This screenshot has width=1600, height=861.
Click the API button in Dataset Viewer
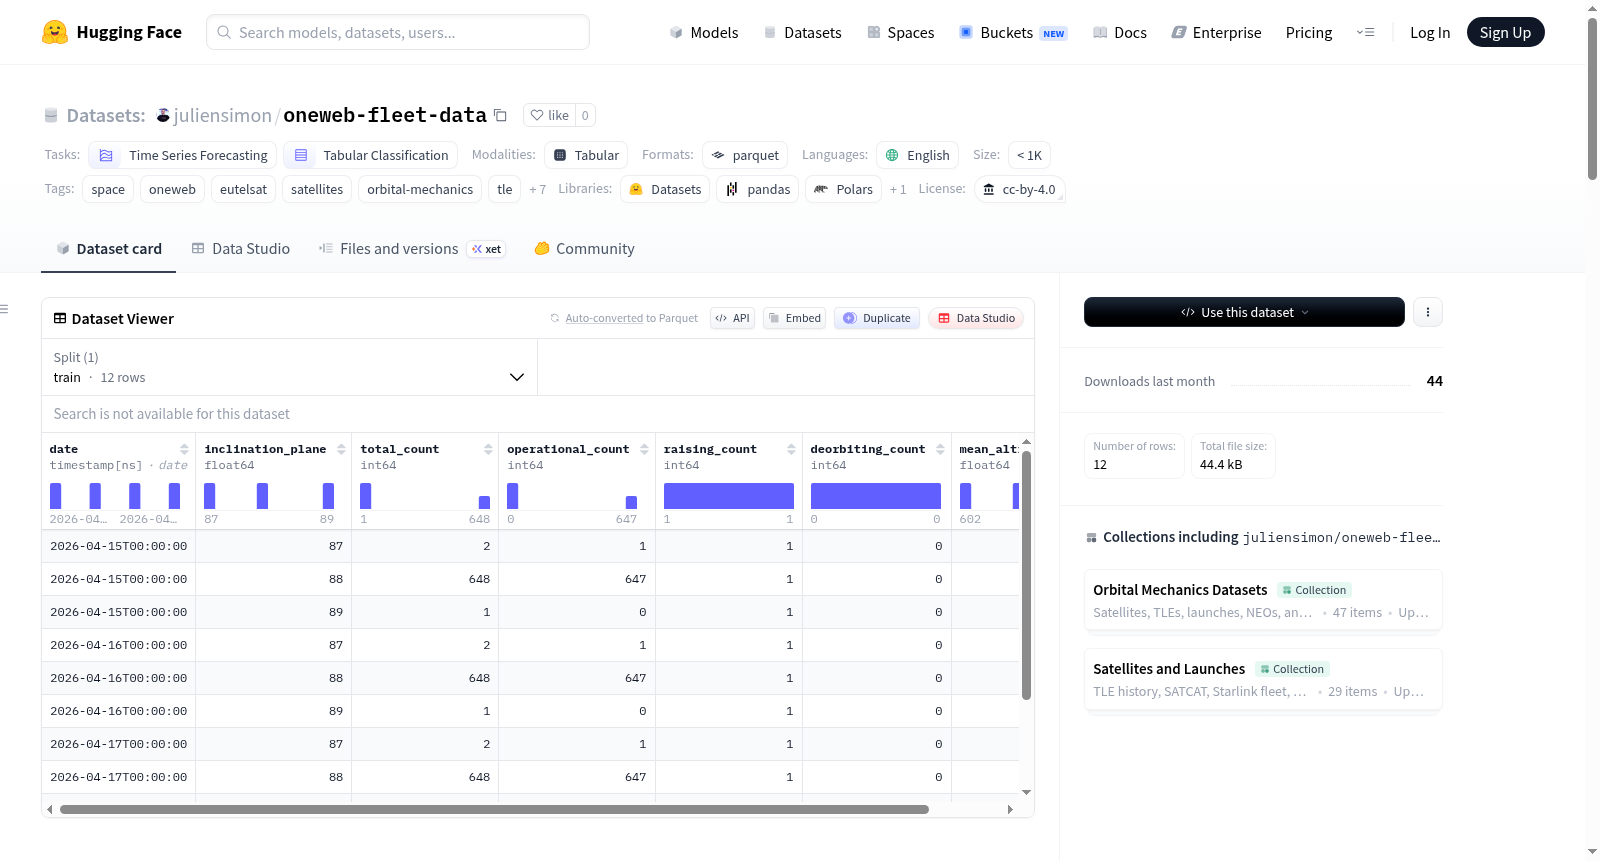tap(732, 318)
